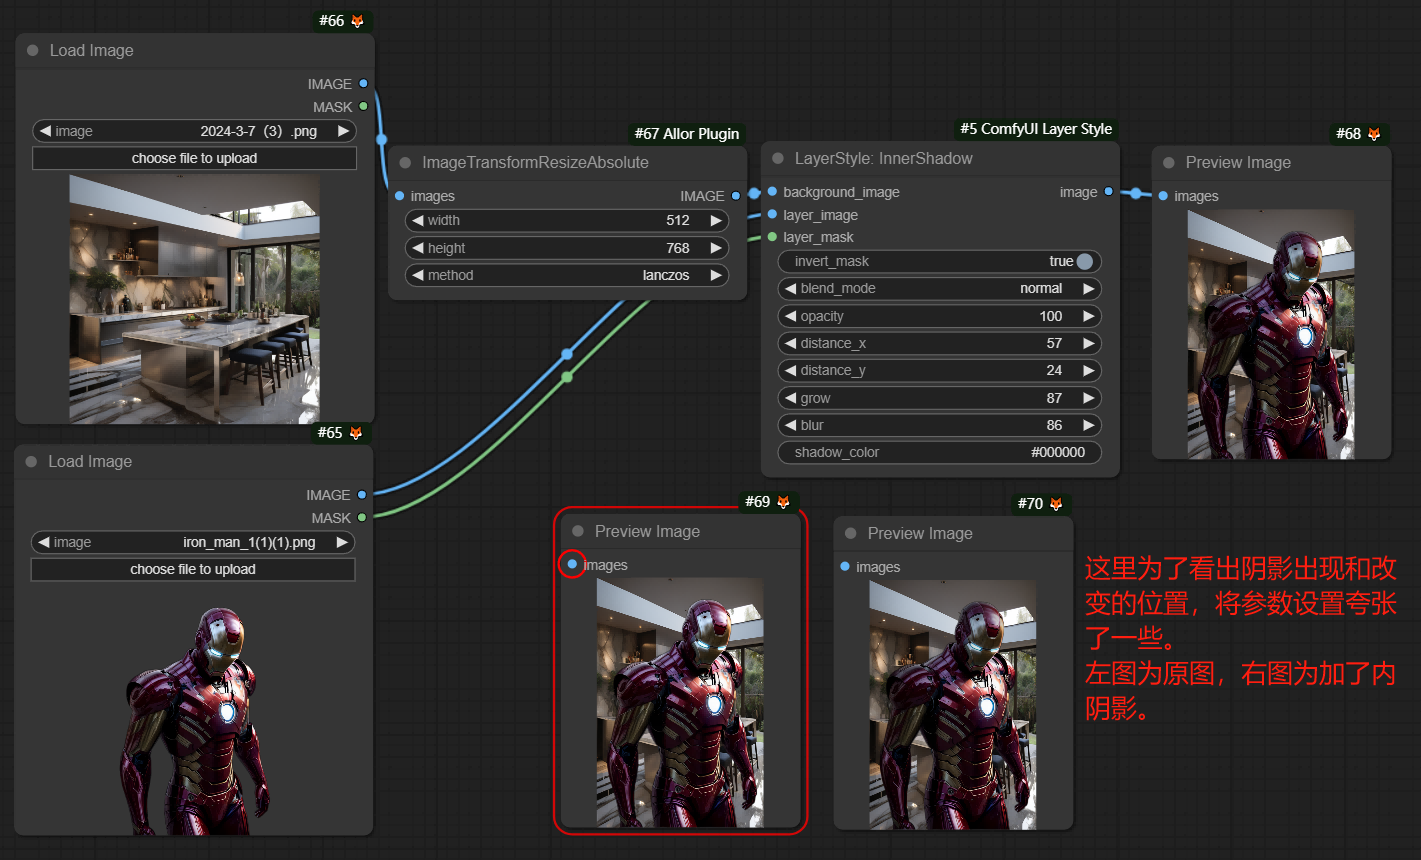Screen dimensions: 1421x860
Task: Click the #67 Allor Plugin badge
Action: pyautogui.click(x=687, y=134)
